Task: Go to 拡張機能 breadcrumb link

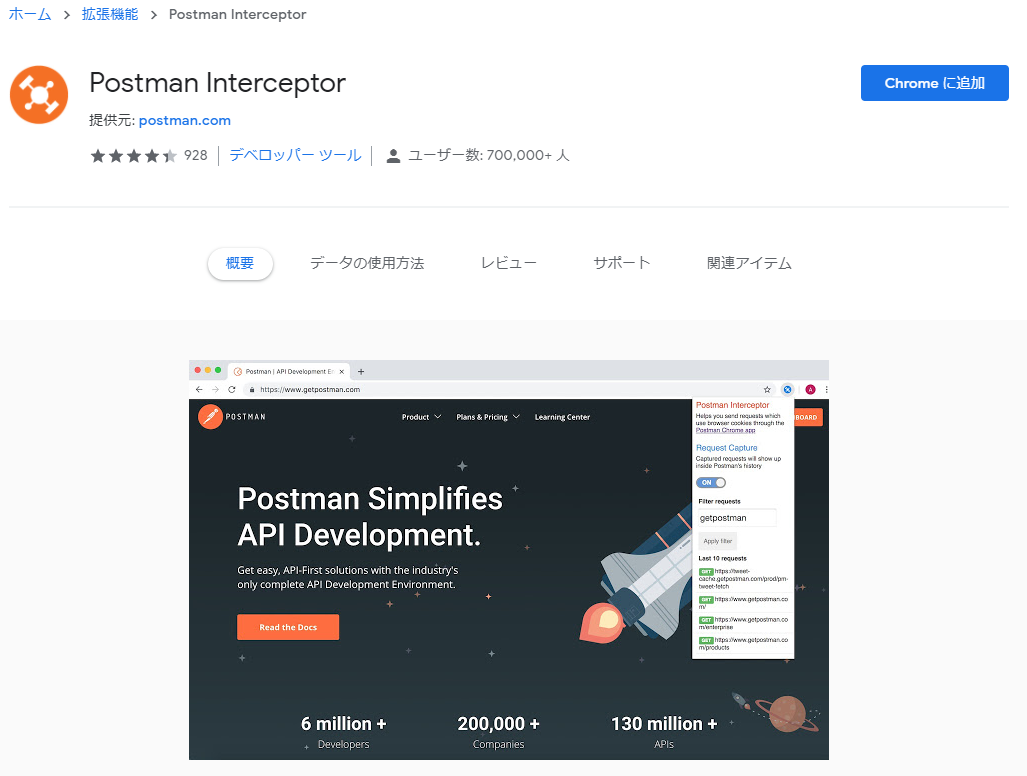Action: [x=110, y=14]
